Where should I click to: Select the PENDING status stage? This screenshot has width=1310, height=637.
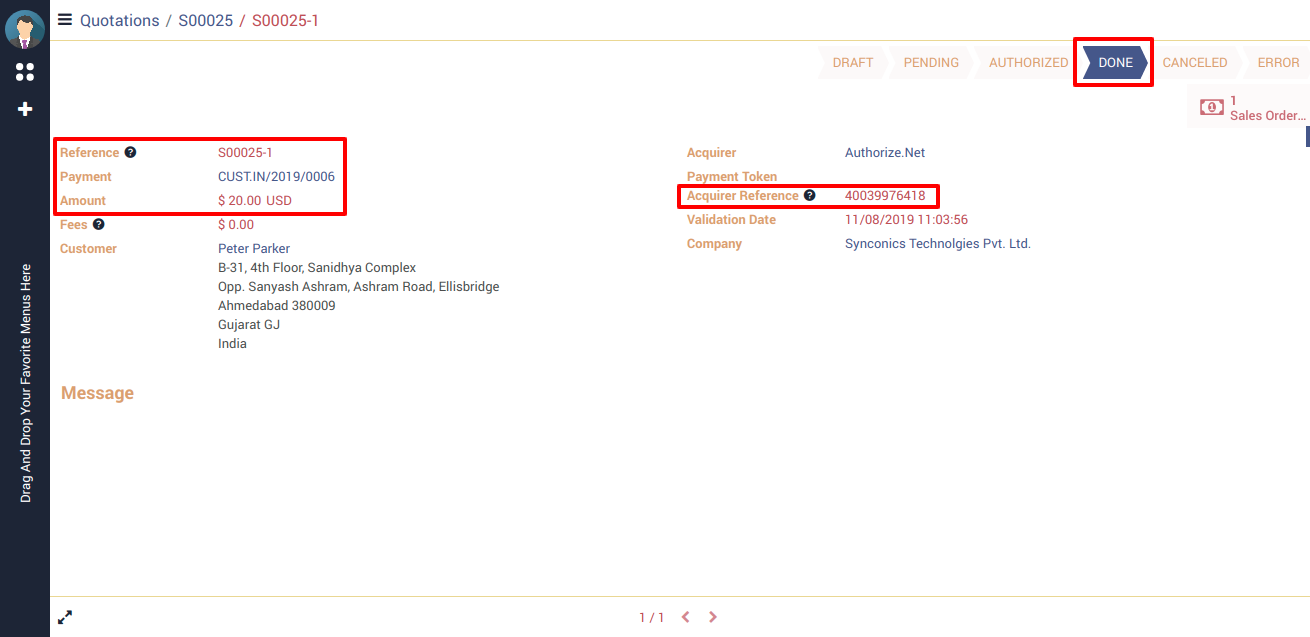[931, 62]
